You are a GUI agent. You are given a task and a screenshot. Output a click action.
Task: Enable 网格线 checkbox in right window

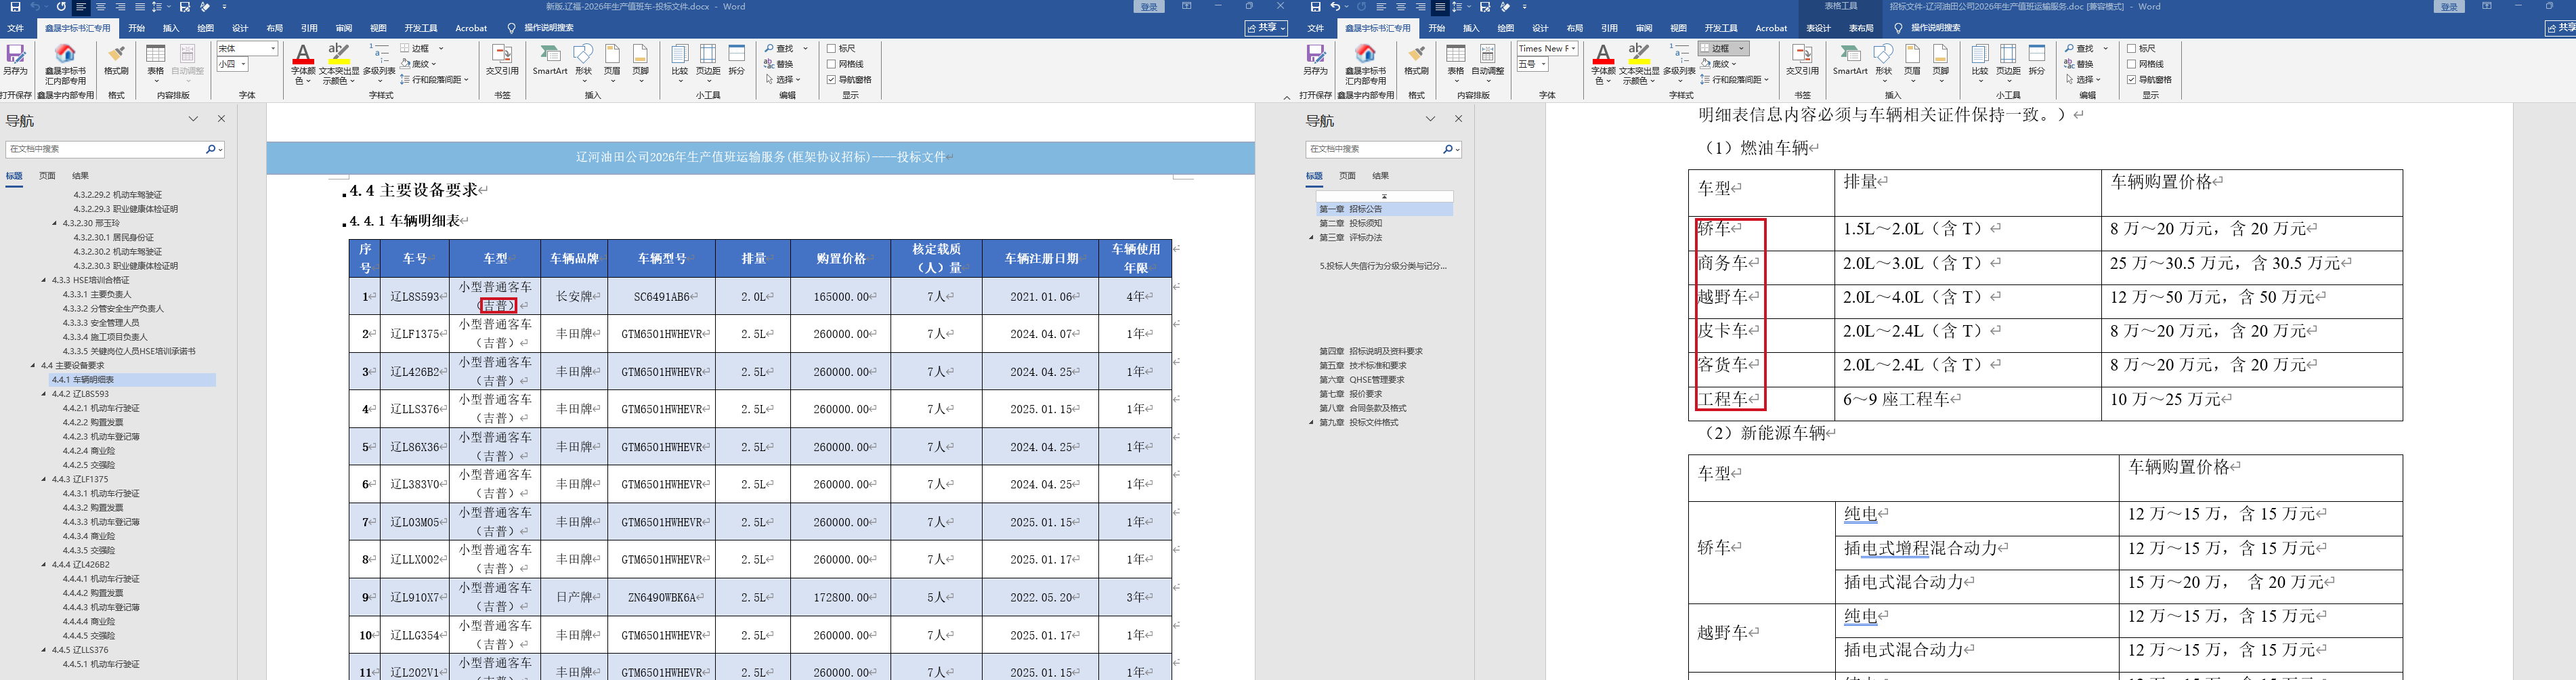(x=2131, y=64)
